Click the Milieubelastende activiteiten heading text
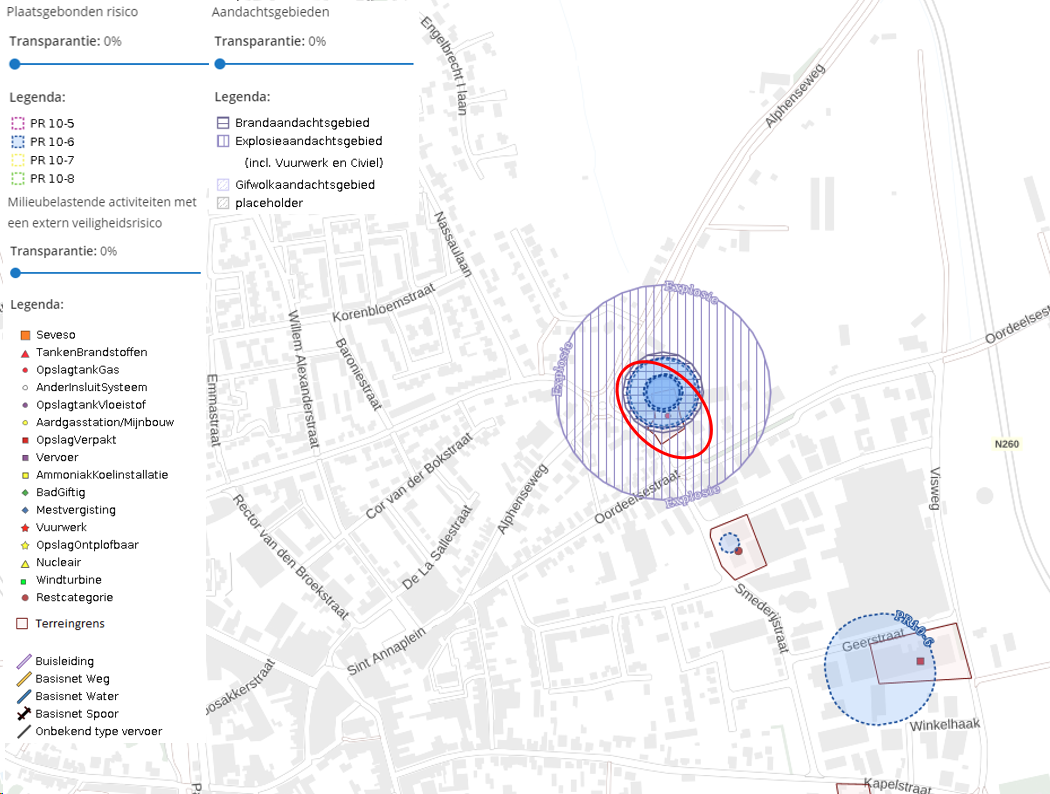 point(102,212)
